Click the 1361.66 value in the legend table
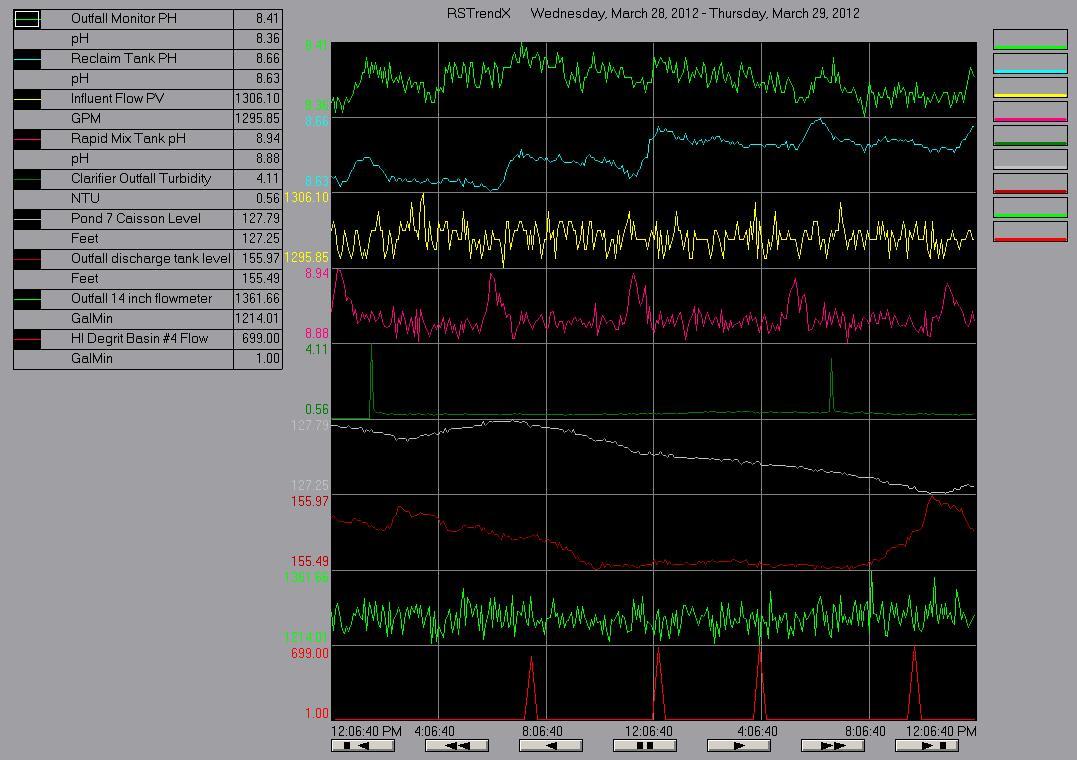The image size is (1077, 760). (258, 298)
